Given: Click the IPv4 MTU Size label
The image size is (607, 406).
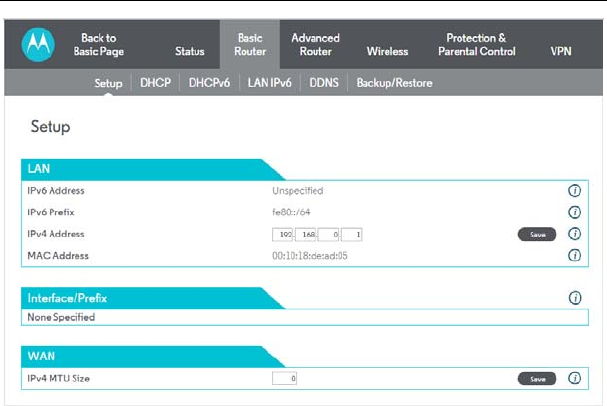Looking at the screenshot, I should (x=58, y=378).
